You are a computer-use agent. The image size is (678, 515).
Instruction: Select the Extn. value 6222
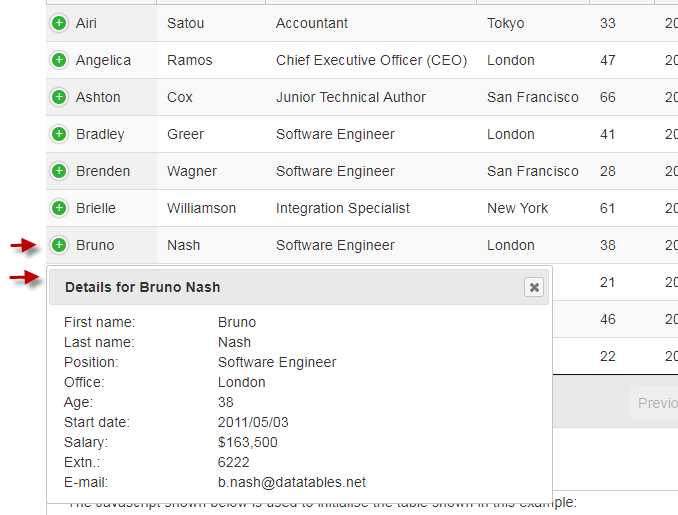click(233, 462)
